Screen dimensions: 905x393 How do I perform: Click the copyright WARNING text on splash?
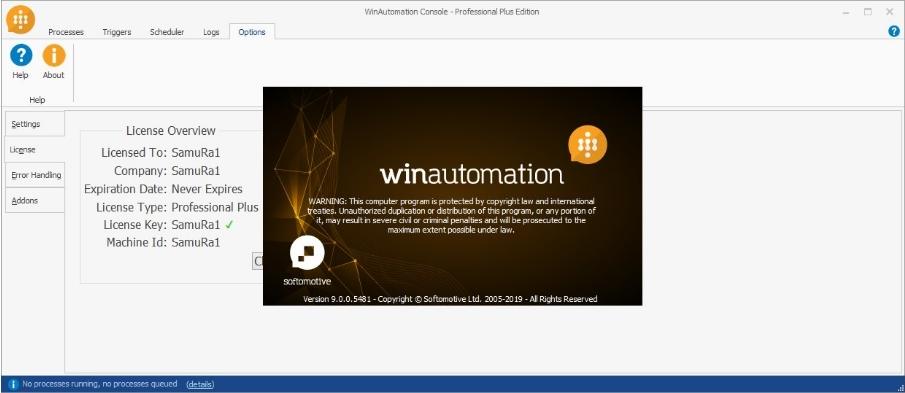coord(451,215)
